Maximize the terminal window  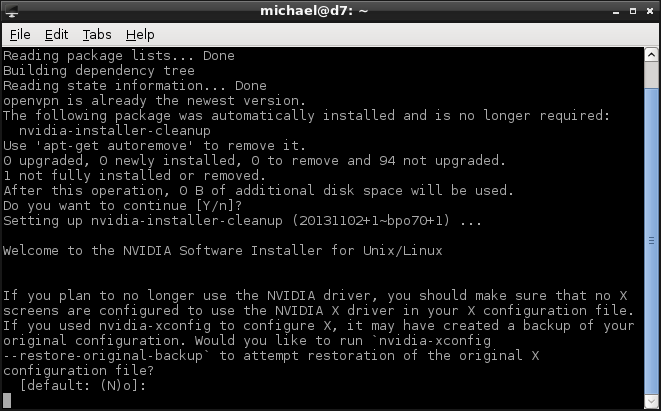tap(633, 11)
